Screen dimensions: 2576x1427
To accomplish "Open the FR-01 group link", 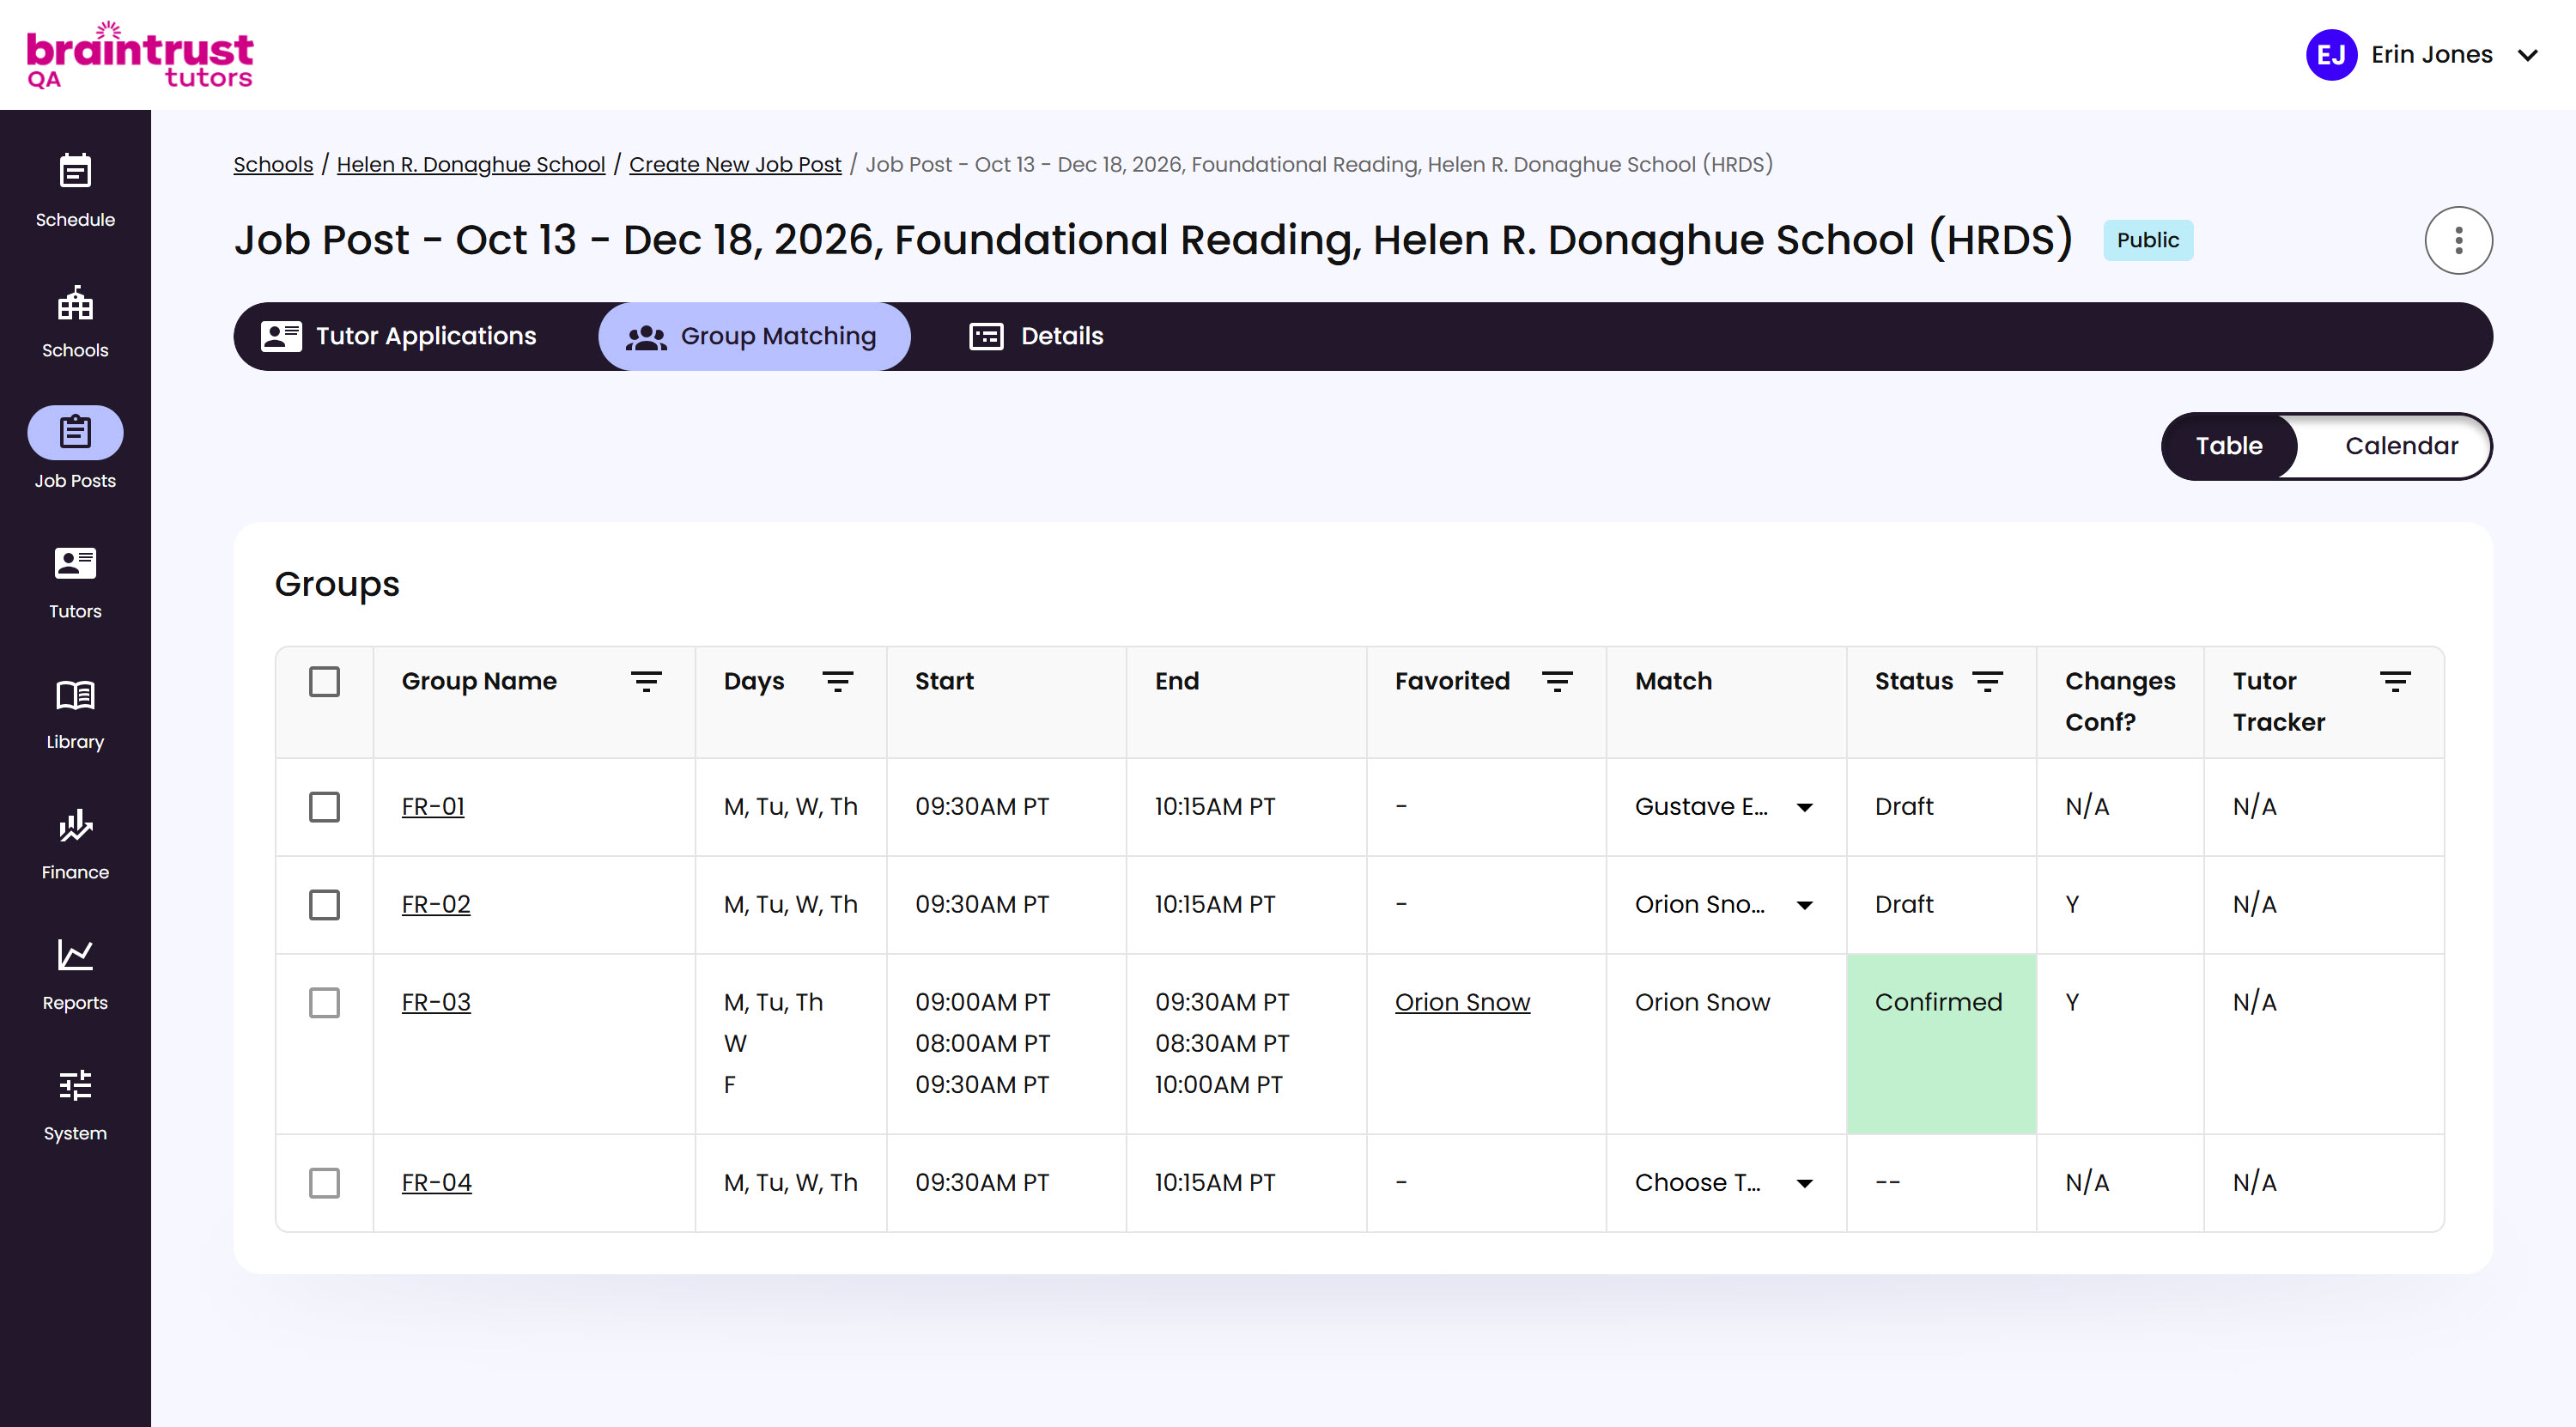I will coord(433,807).
